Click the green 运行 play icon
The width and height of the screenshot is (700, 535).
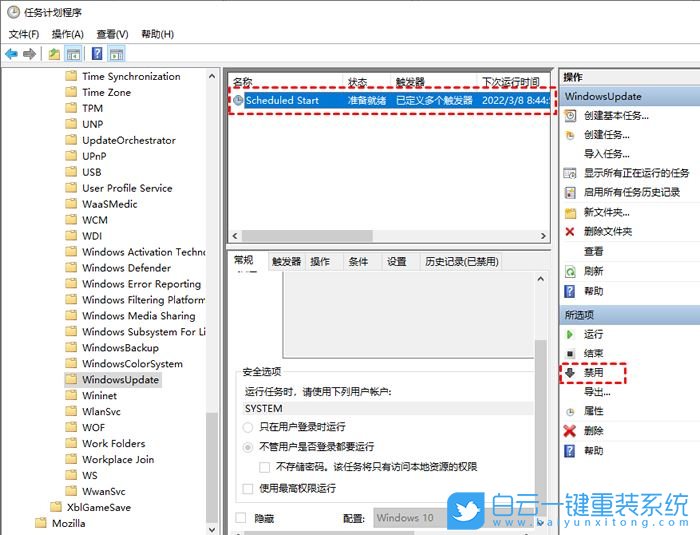point(570,334)
